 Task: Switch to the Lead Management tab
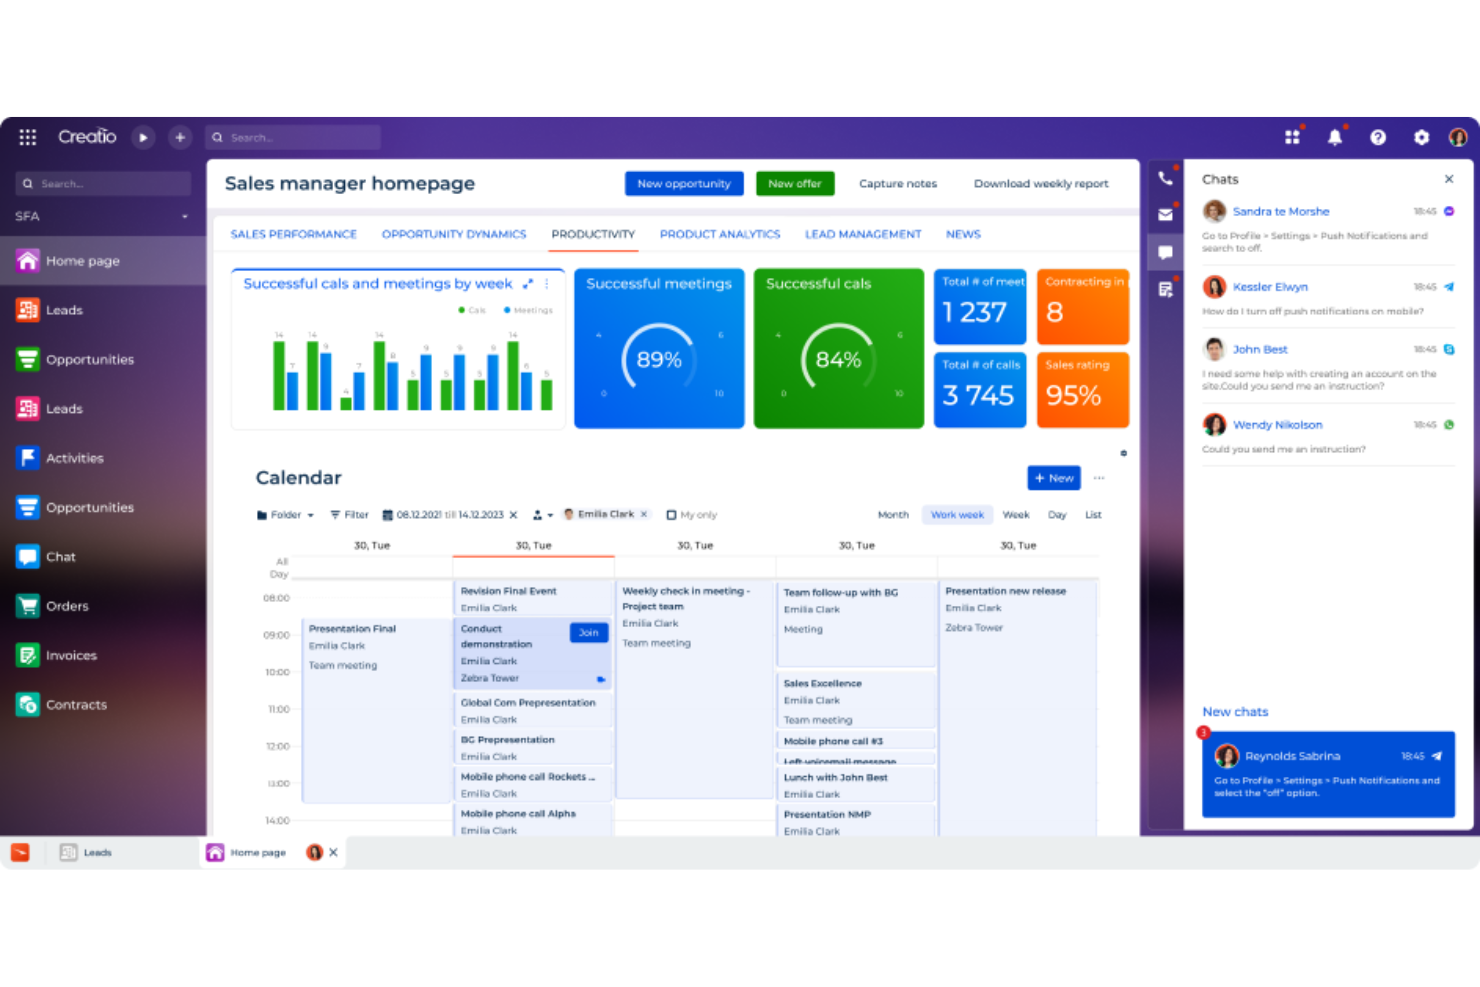[863, 234]
